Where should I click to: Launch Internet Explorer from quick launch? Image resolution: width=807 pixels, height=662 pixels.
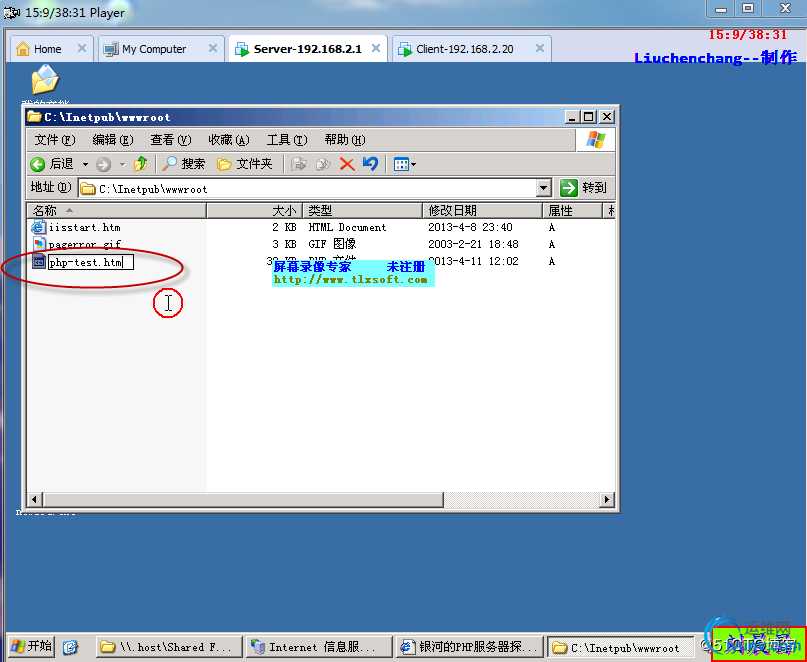tap(70, 647)
